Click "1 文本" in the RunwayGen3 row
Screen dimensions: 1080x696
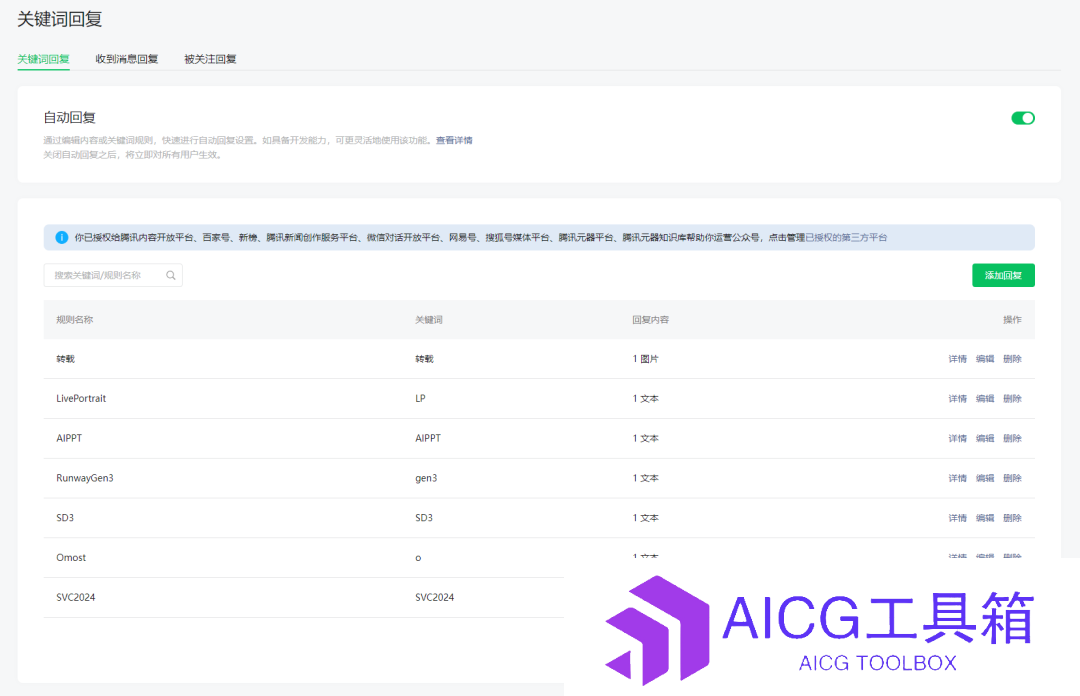pyautogui.click(x=645, y=478)
